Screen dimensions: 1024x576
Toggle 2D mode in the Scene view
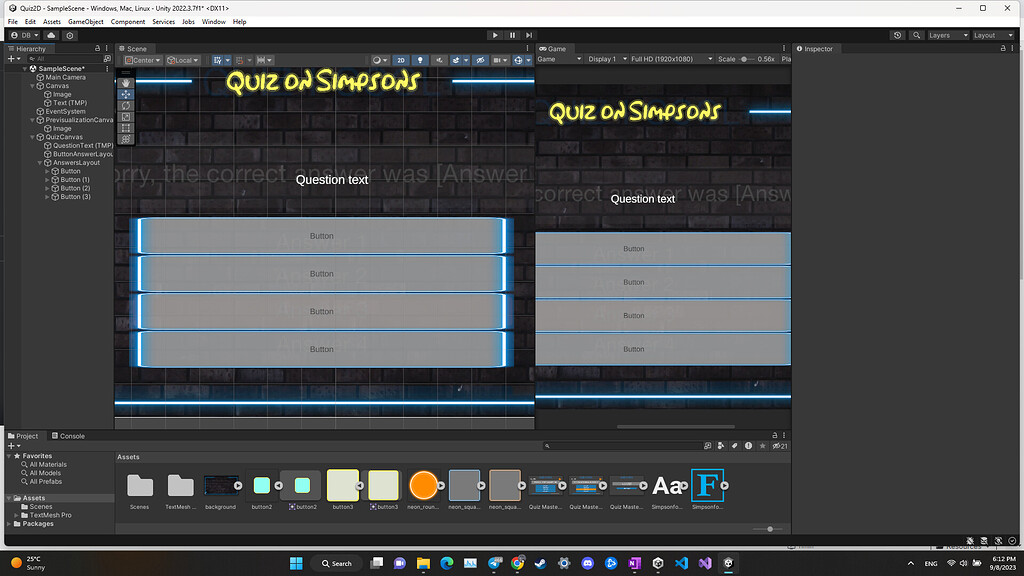coord(401,60)
